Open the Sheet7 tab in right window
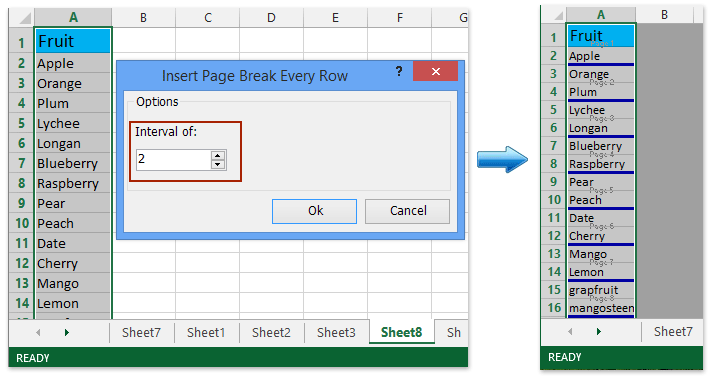Viewport: 709px width, 377px height. pos(673,332)
